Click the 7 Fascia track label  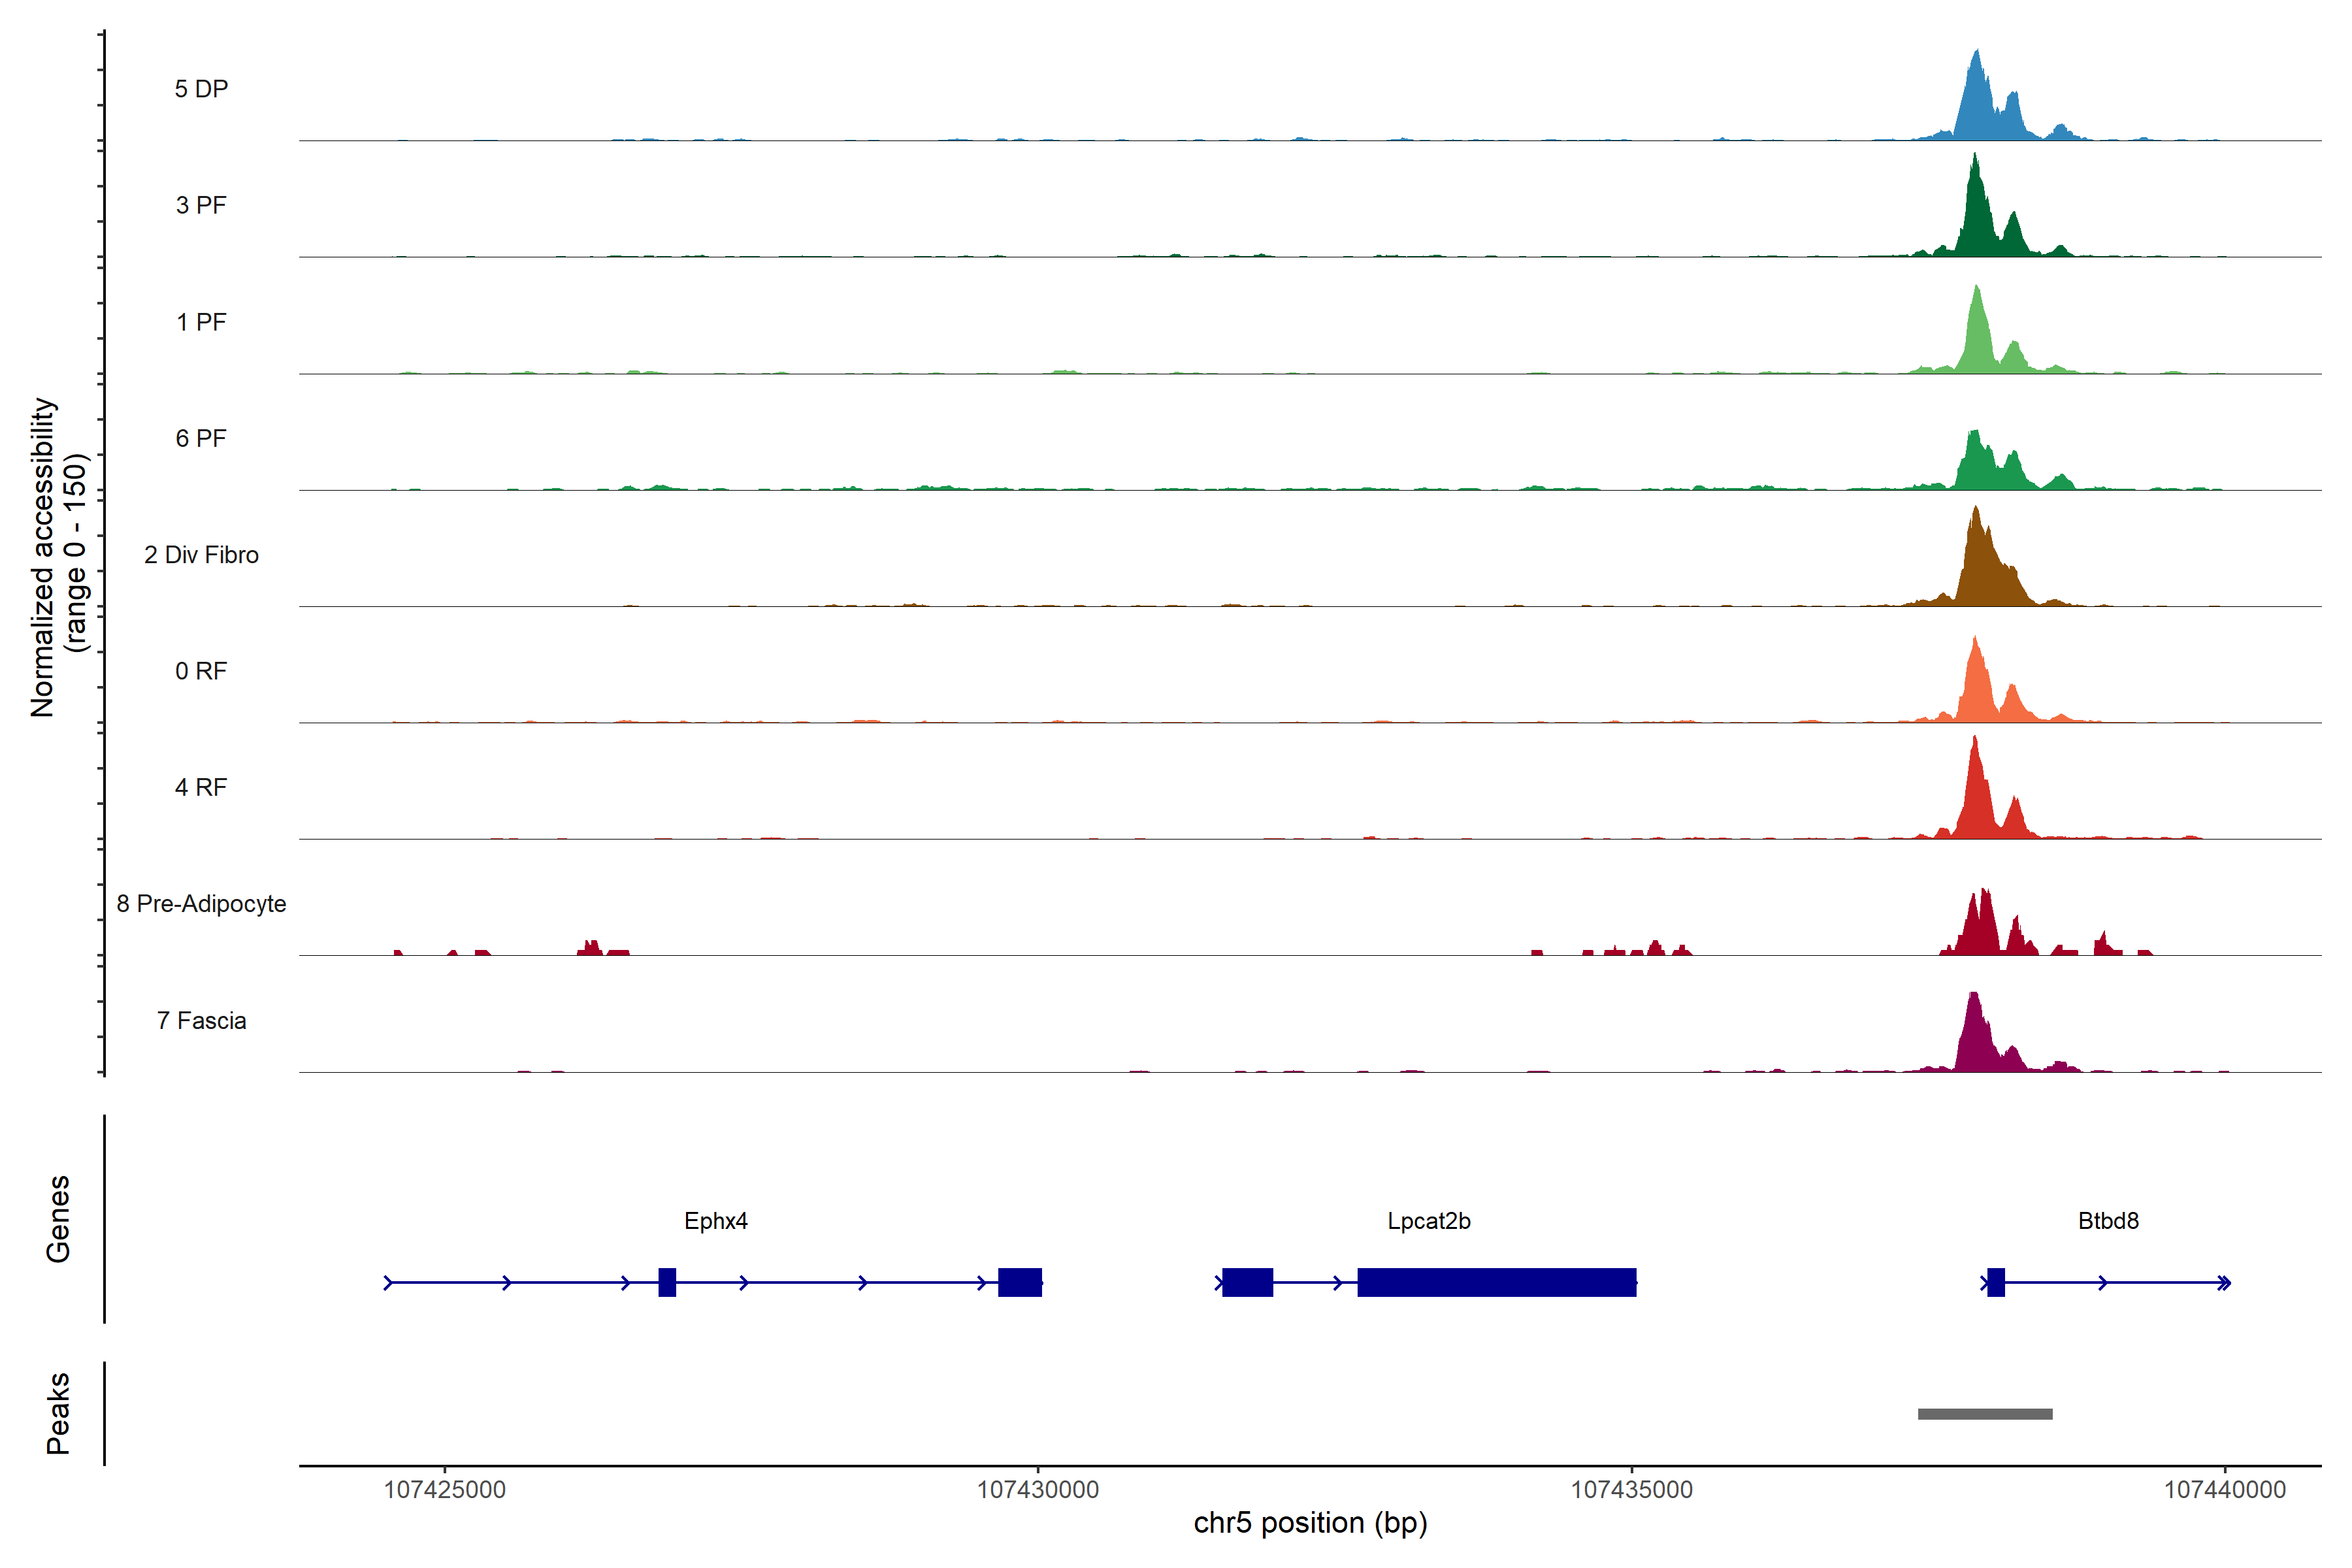[x=201, y=1021]
